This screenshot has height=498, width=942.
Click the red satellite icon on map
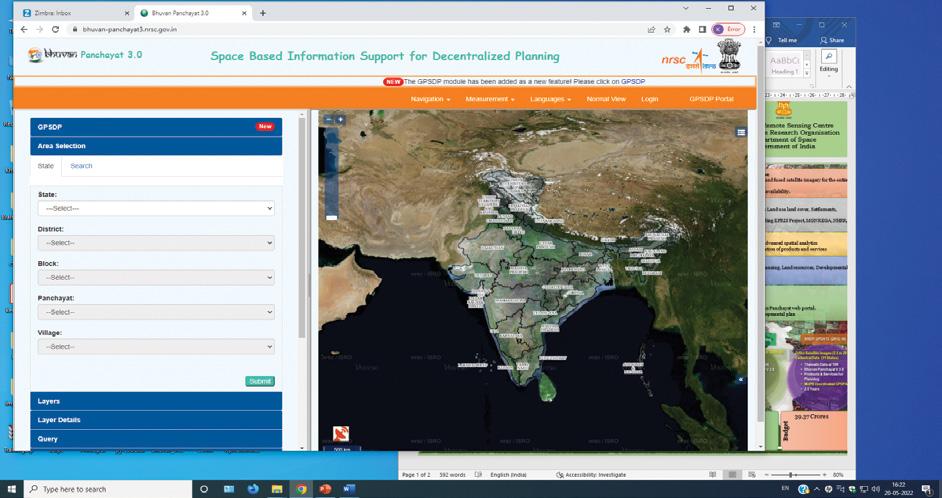(x=341, y=433)
